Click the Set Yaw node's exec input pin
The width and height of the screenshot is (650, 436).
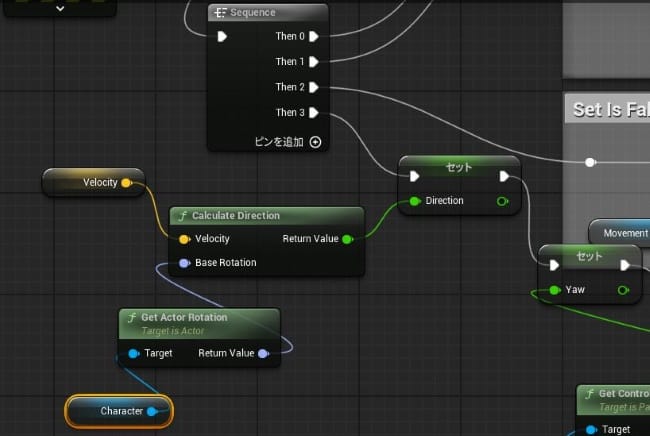click(x=554, y=265)
